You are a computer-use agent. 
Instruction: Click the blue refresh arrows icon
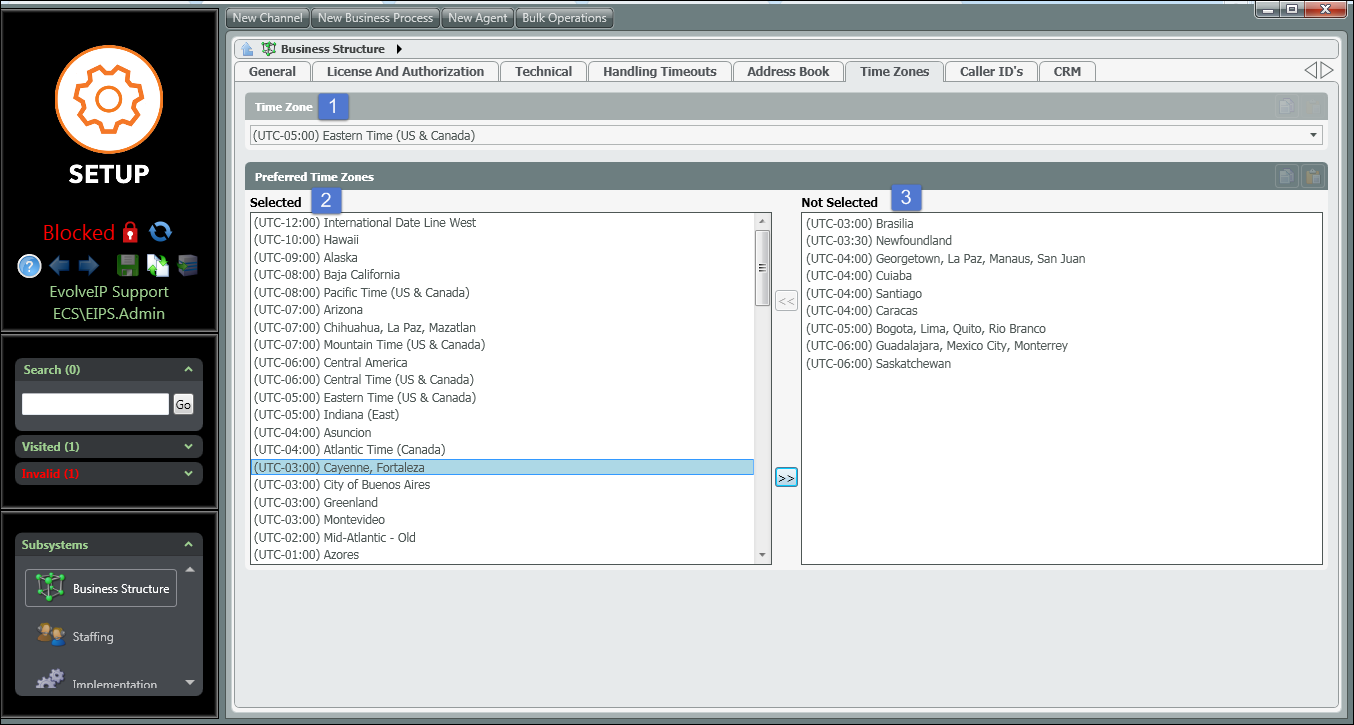click(160, 232)
